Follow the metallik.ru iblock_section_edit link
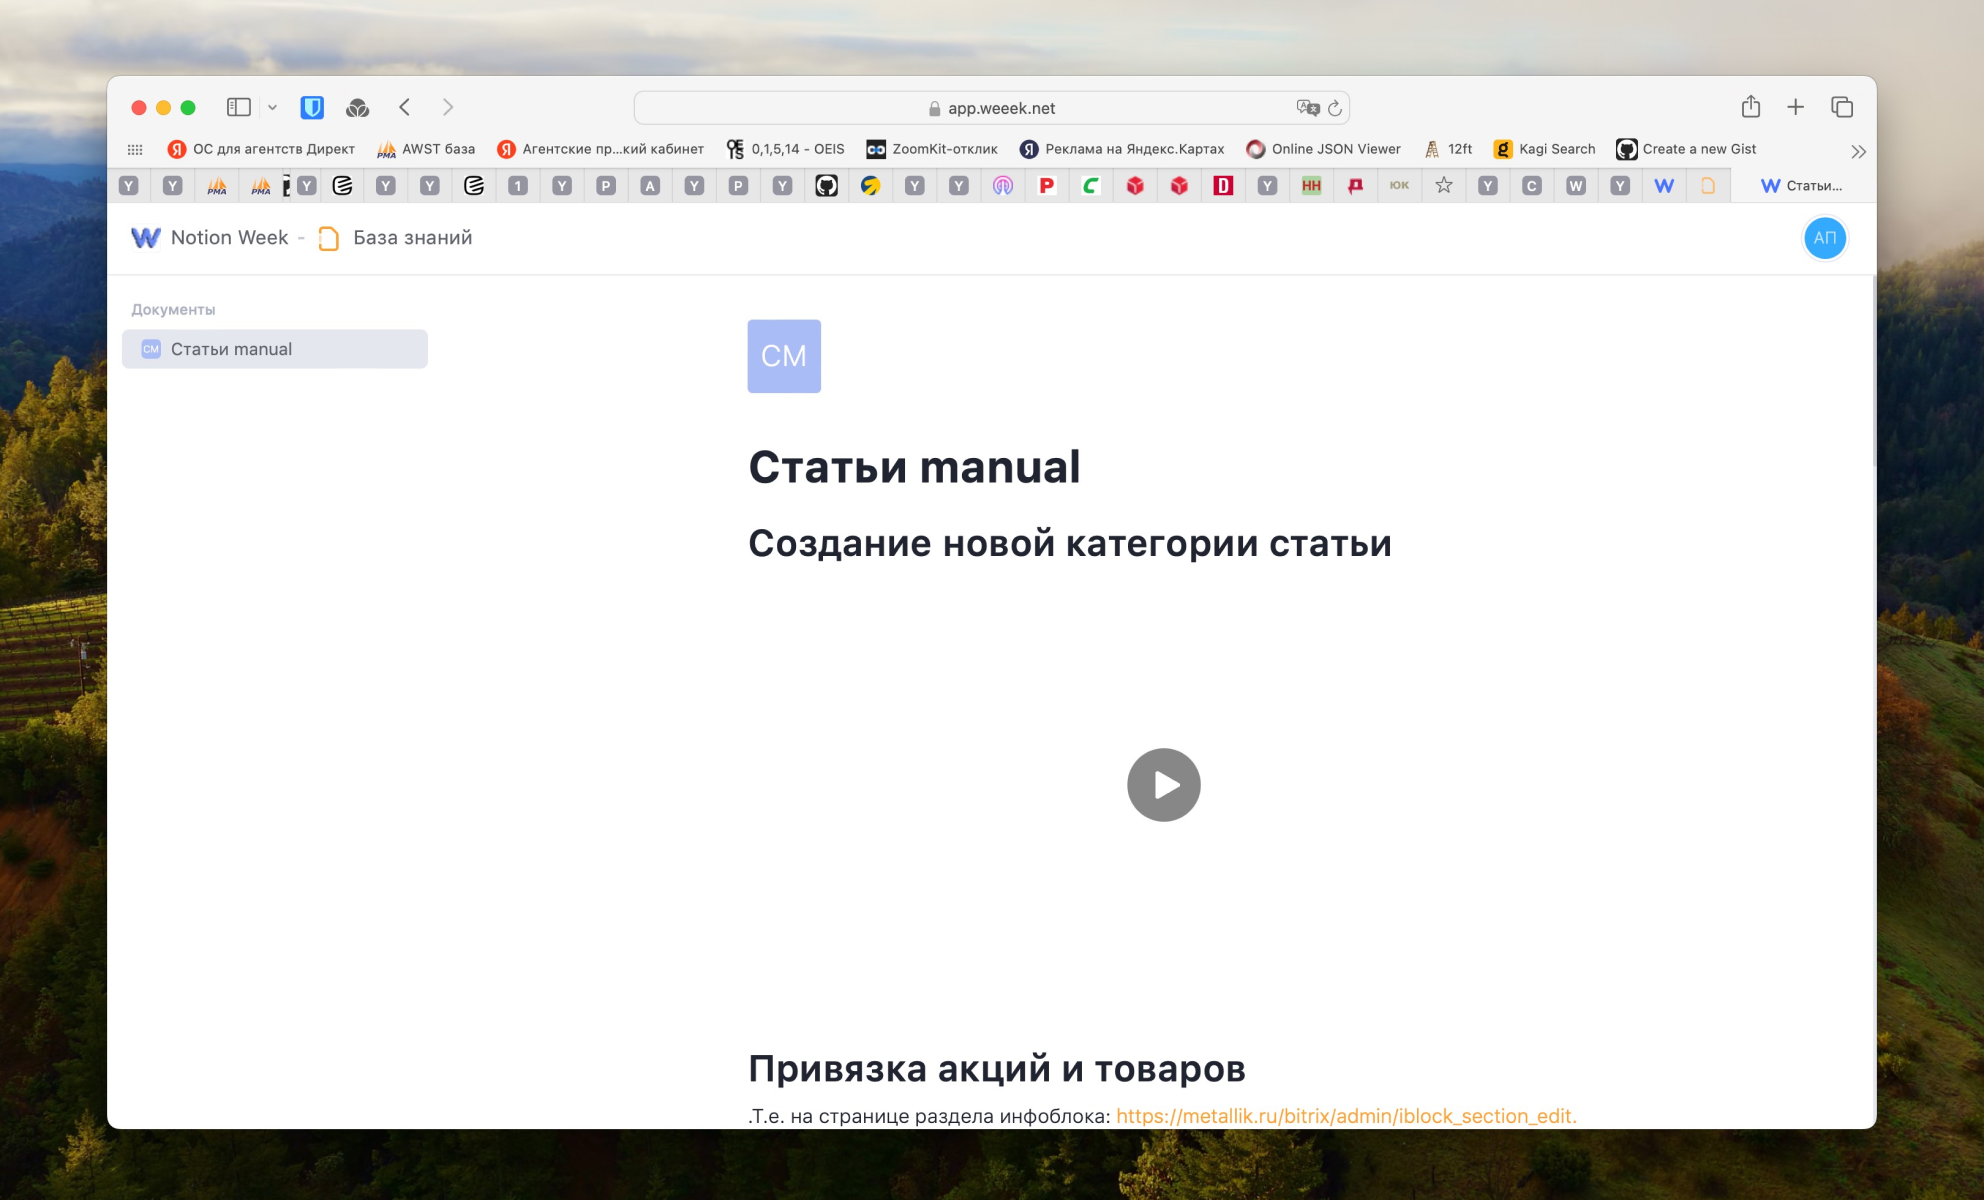 click(x=1347, y=1115)
